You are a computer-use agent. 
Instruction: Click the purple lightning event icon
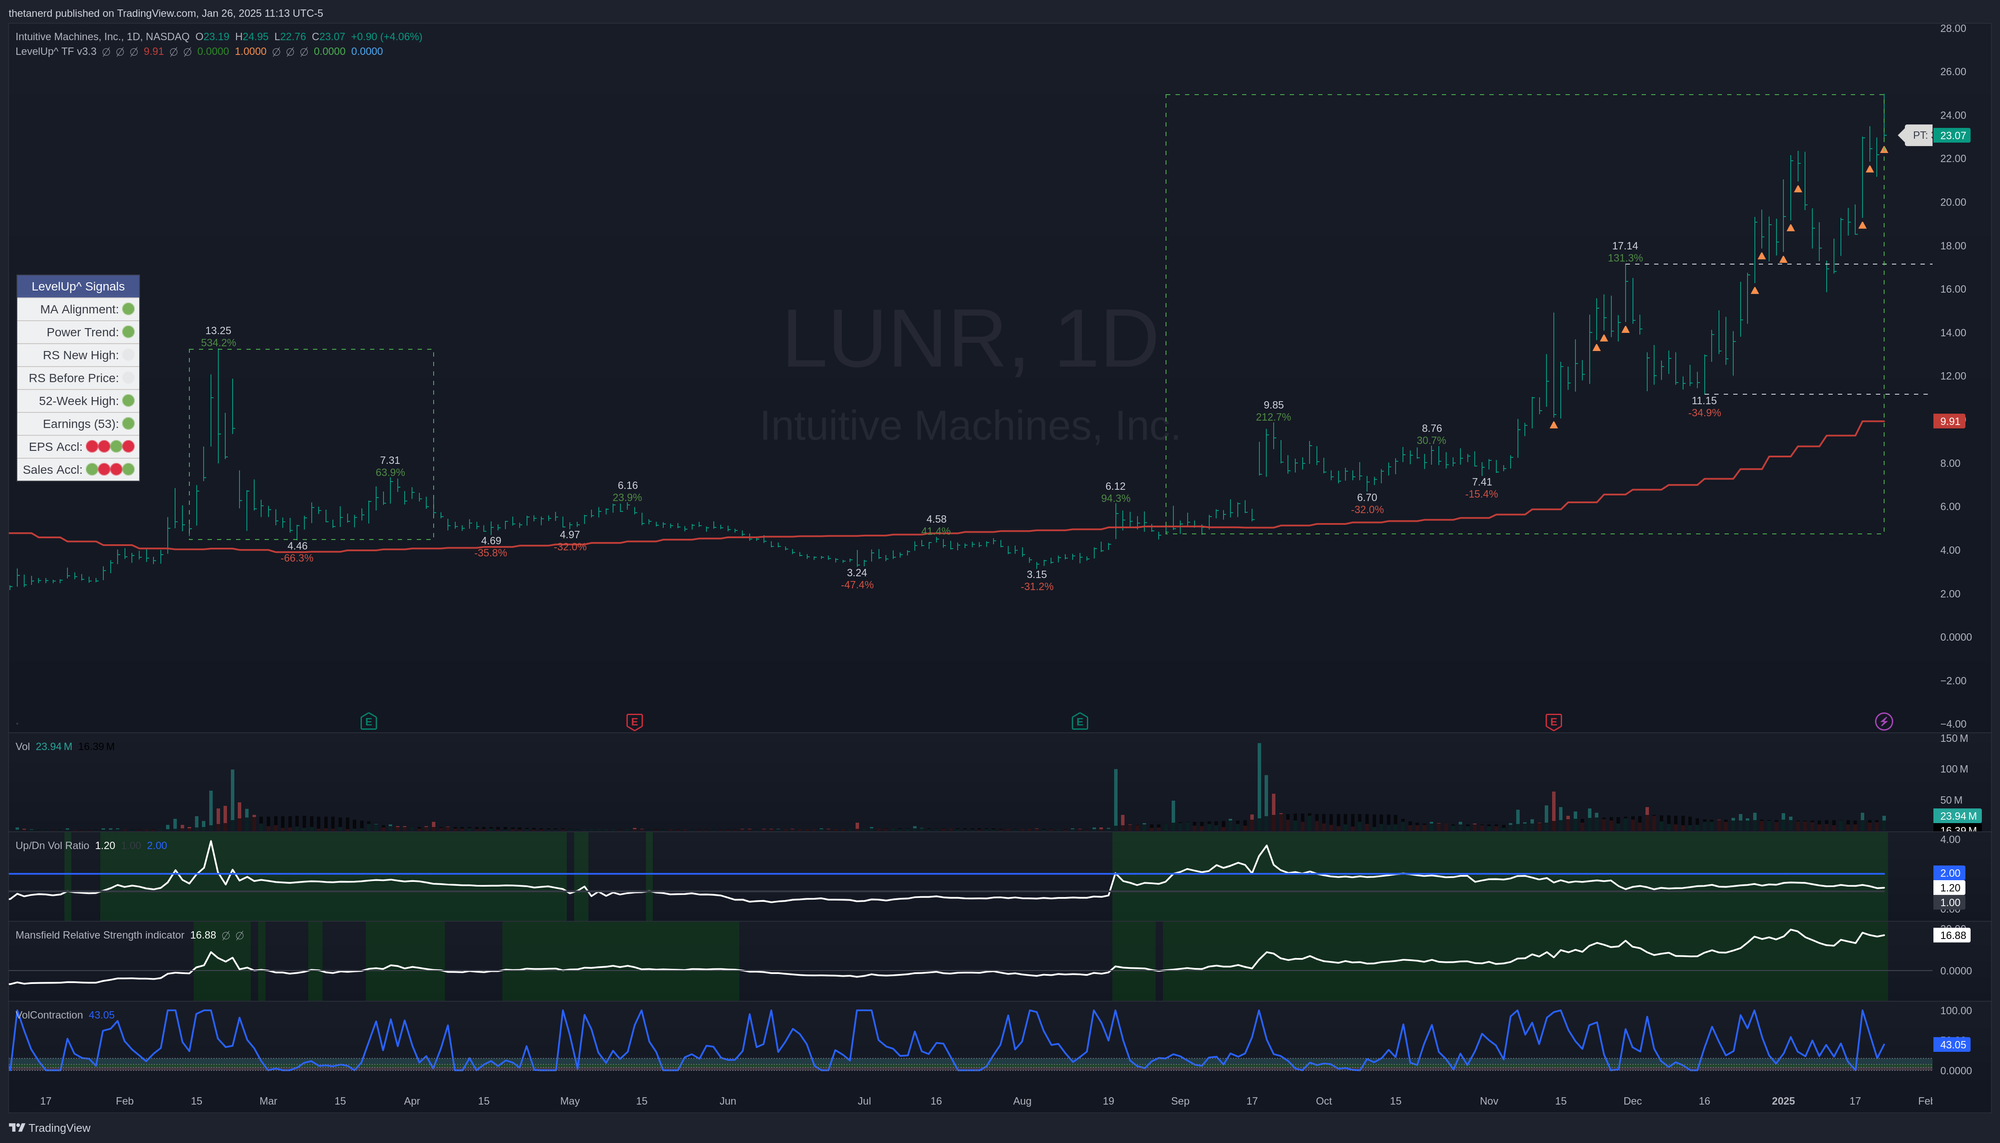tap(1884, 721)
